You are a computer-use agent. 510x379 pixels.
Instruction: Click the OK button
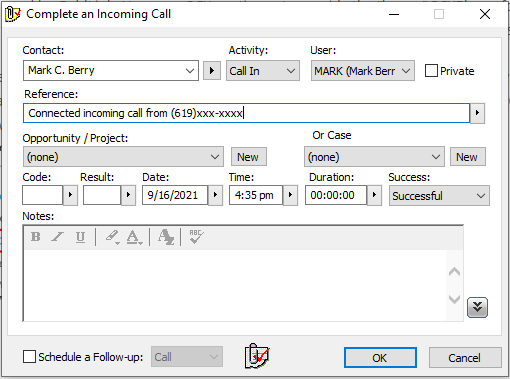pyautogui.click(x=380, y=358)
